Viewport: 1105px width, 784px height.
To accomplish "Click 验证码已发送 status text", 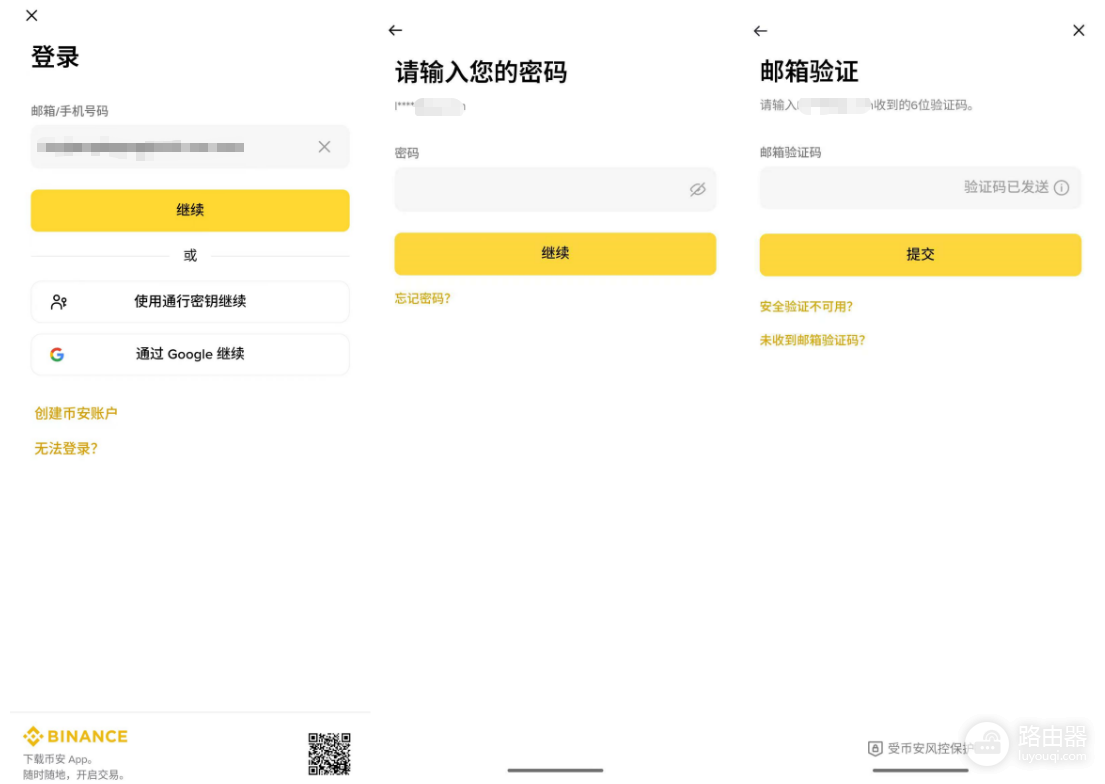I will pos(1006,187).
